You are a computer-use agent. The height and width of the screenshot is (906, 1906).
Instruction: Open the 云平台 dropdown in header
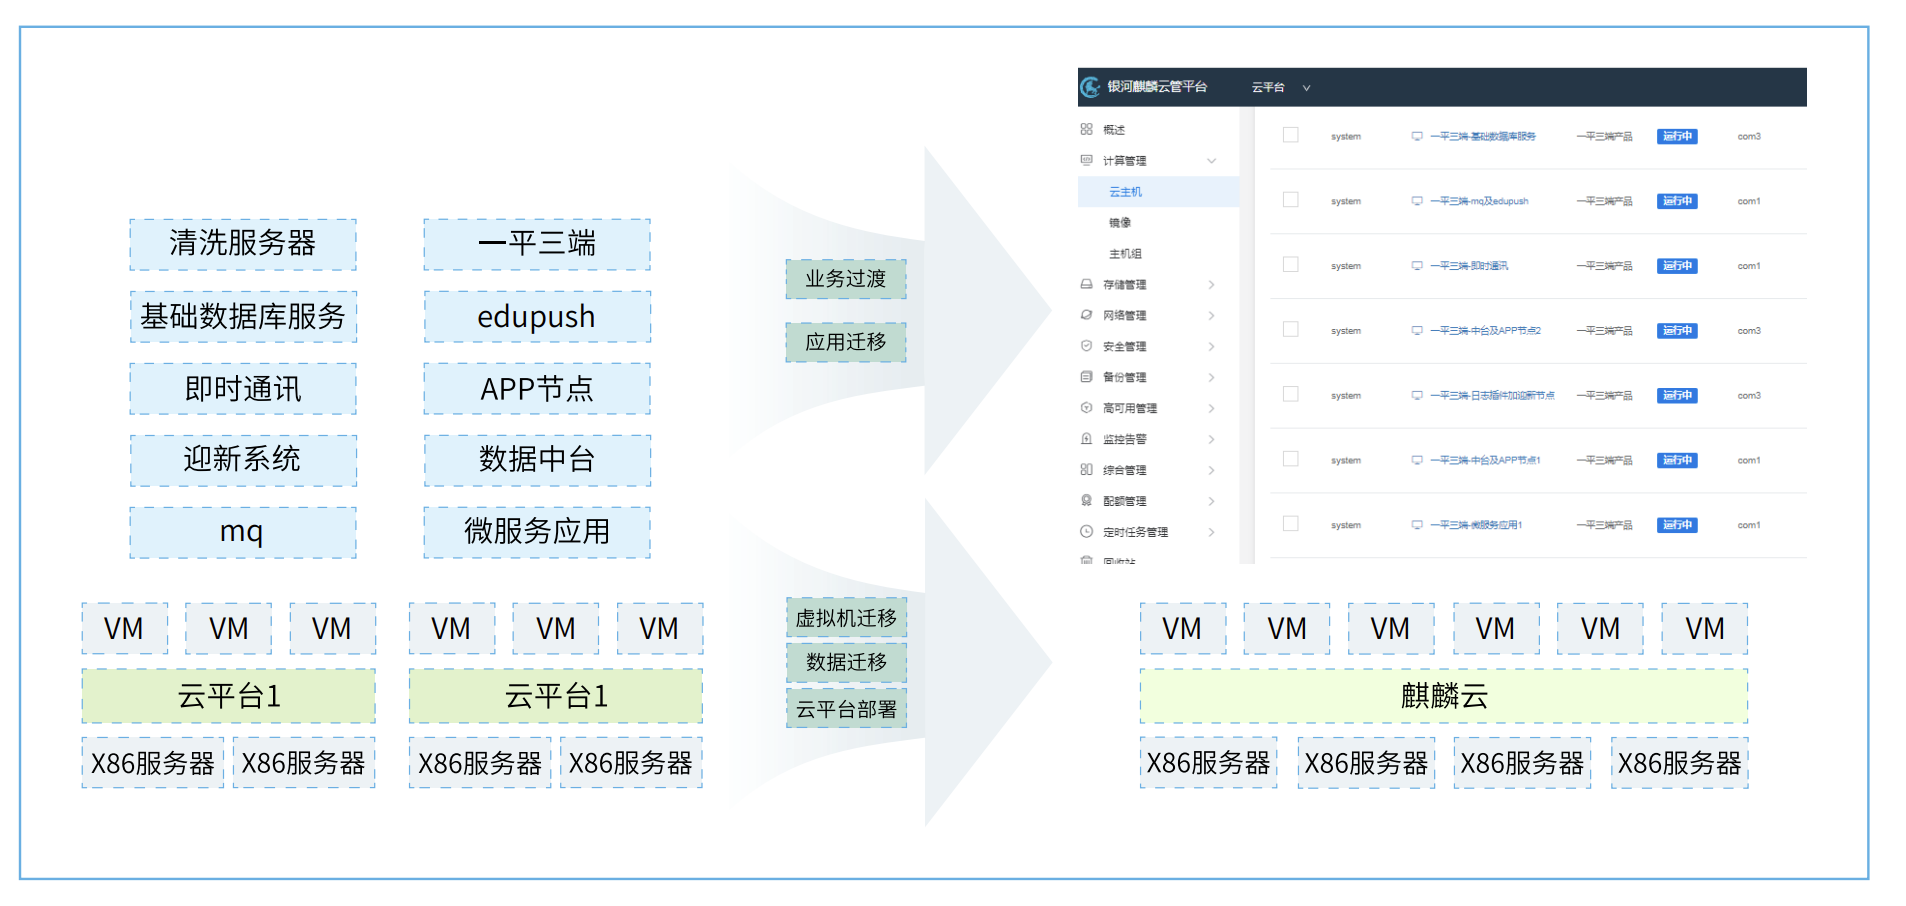pyautogui.click(x=1281, y=88)
